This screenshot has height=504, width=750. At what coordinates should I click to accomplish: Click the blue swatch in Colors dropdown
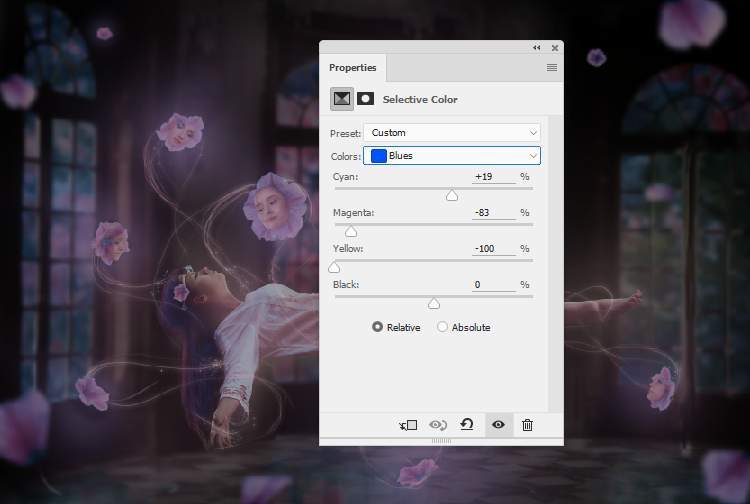379,156
